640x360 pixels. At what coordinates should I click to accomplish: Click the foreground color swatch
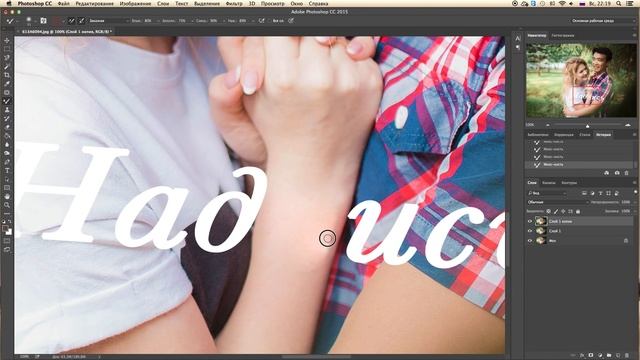click(5, 229)
